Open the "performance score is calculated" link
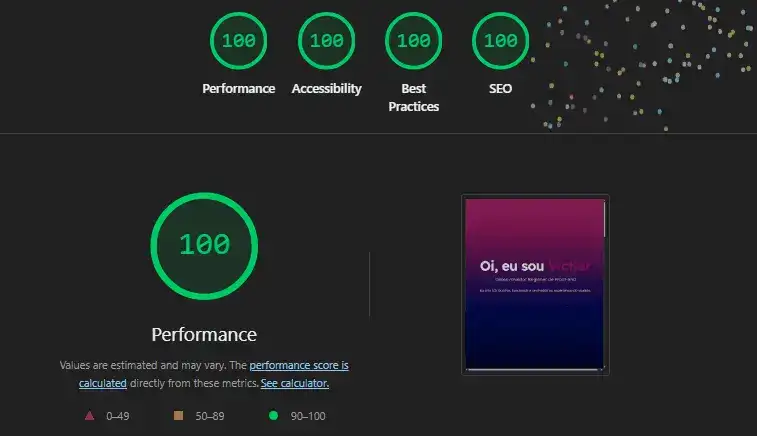This screenshot has height=436, width=757. [x=299, y=366]
